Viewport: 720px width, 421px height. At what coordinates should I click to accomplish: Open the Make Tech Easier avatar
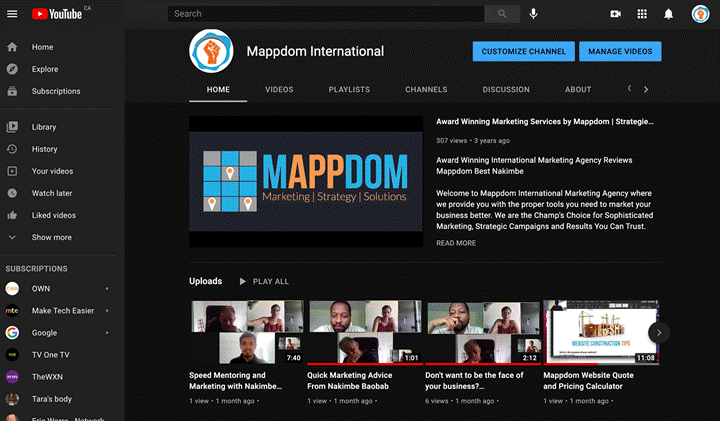tap(12, 310)
